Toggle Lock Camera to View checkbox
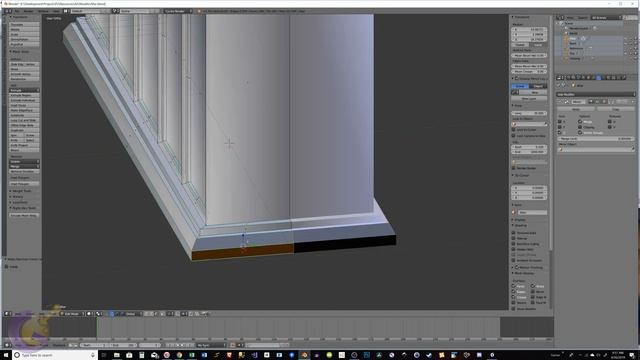 click(x=513, y=136)
